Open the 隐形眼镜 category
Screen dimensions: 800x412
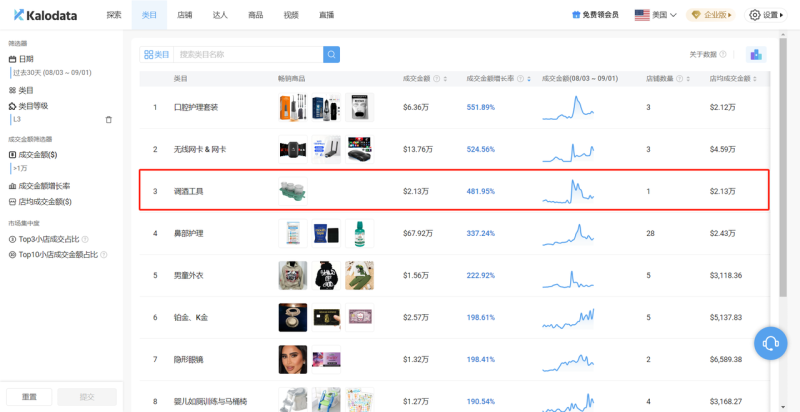pyautogui.click(x=188, y=359)
